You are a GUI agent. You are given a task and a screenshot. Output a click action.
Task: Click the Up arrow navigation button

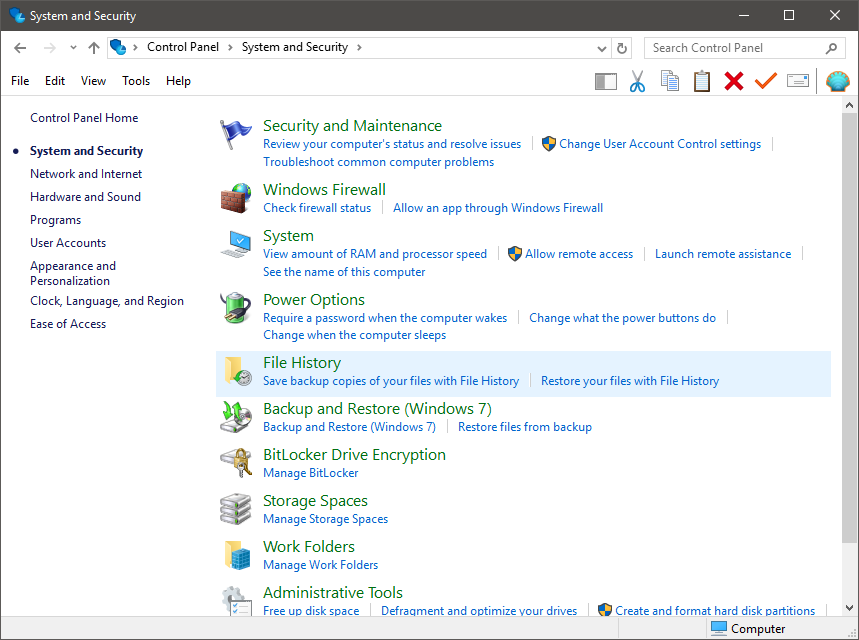[x=94, y=48]
